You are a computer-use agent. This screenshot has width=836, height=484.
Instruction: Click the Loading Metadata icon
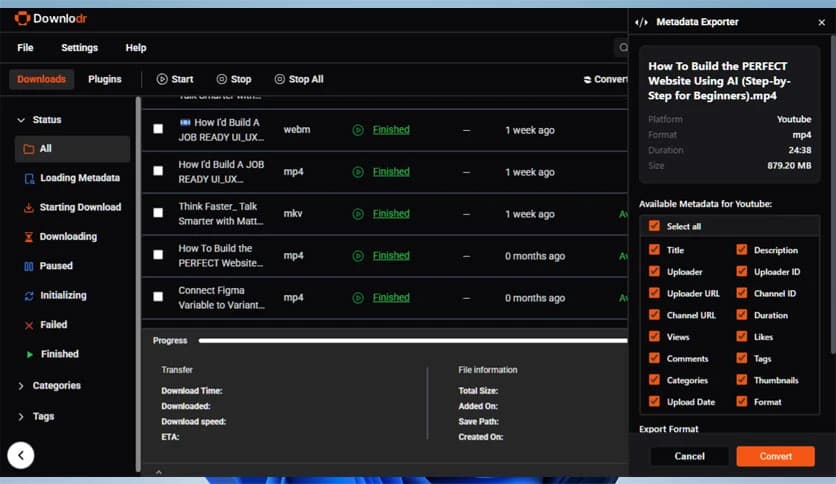(29, 178)
